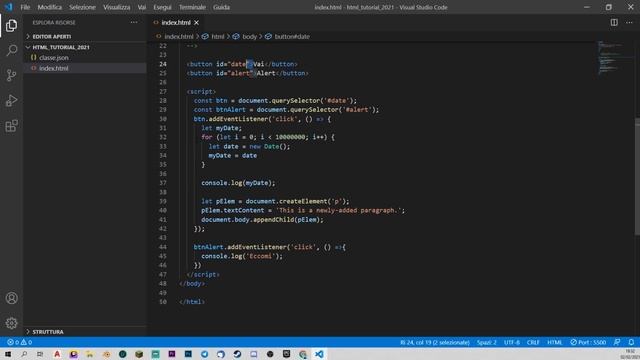Close the index.html editor tab
The height and width of the screenshot is (360, 640).
(197, 22)
